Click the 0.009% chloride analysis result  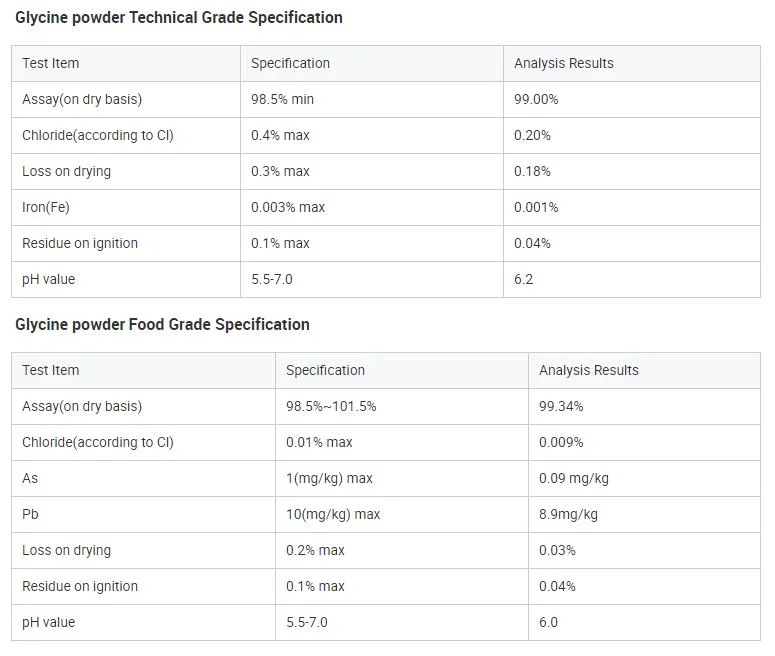(561, 443)
